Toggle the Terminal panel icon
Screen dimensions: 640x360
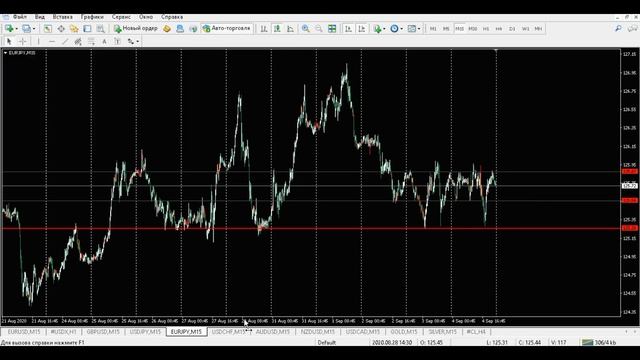click(x=87, y=29)
